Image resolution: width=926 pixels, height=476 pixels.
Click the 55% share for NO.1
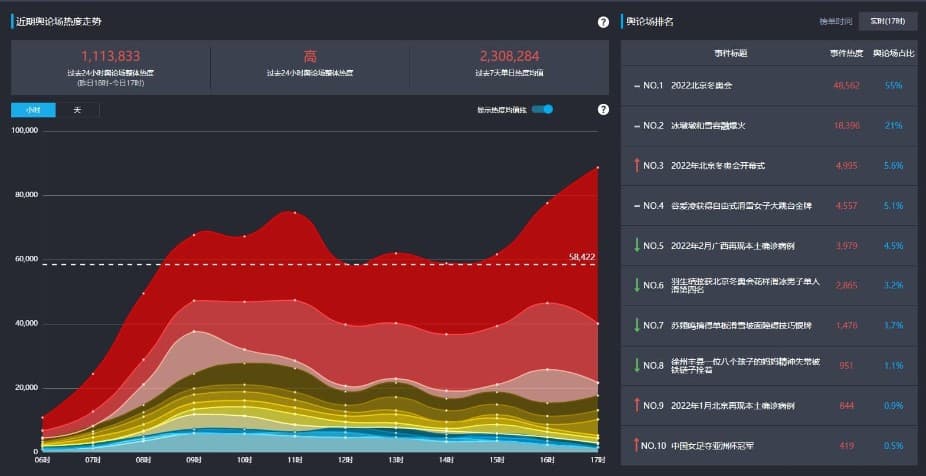(x=894, y=86)
